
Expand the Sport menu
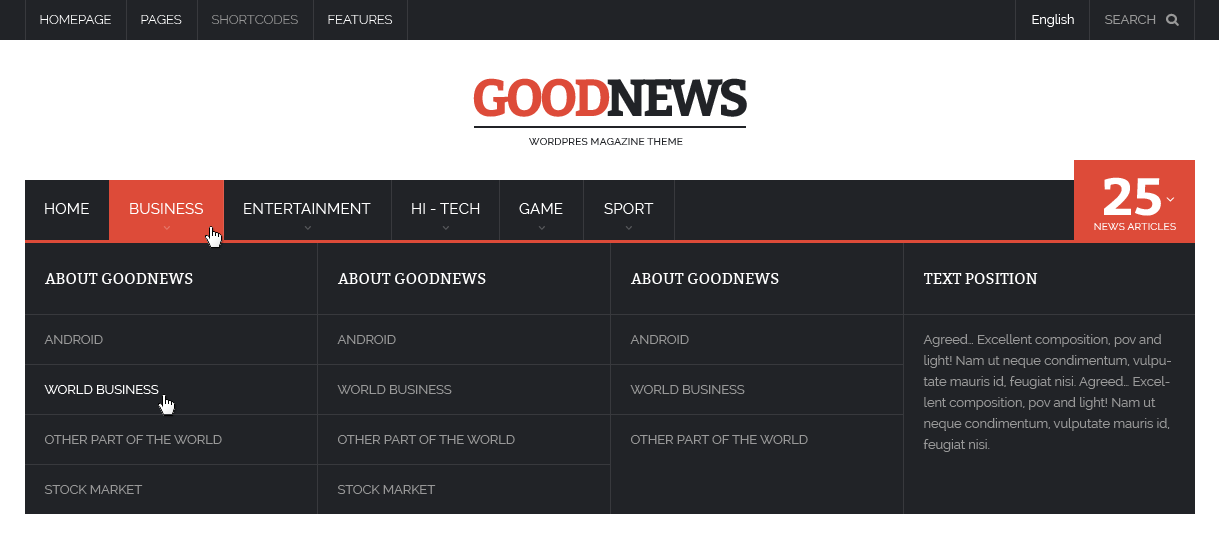click(x=628, y=209)
